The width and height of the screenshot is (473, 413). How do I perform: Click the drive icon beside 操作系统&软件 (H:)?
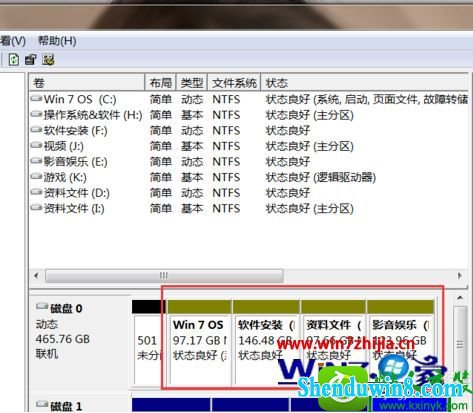click(x=36, y=114)
